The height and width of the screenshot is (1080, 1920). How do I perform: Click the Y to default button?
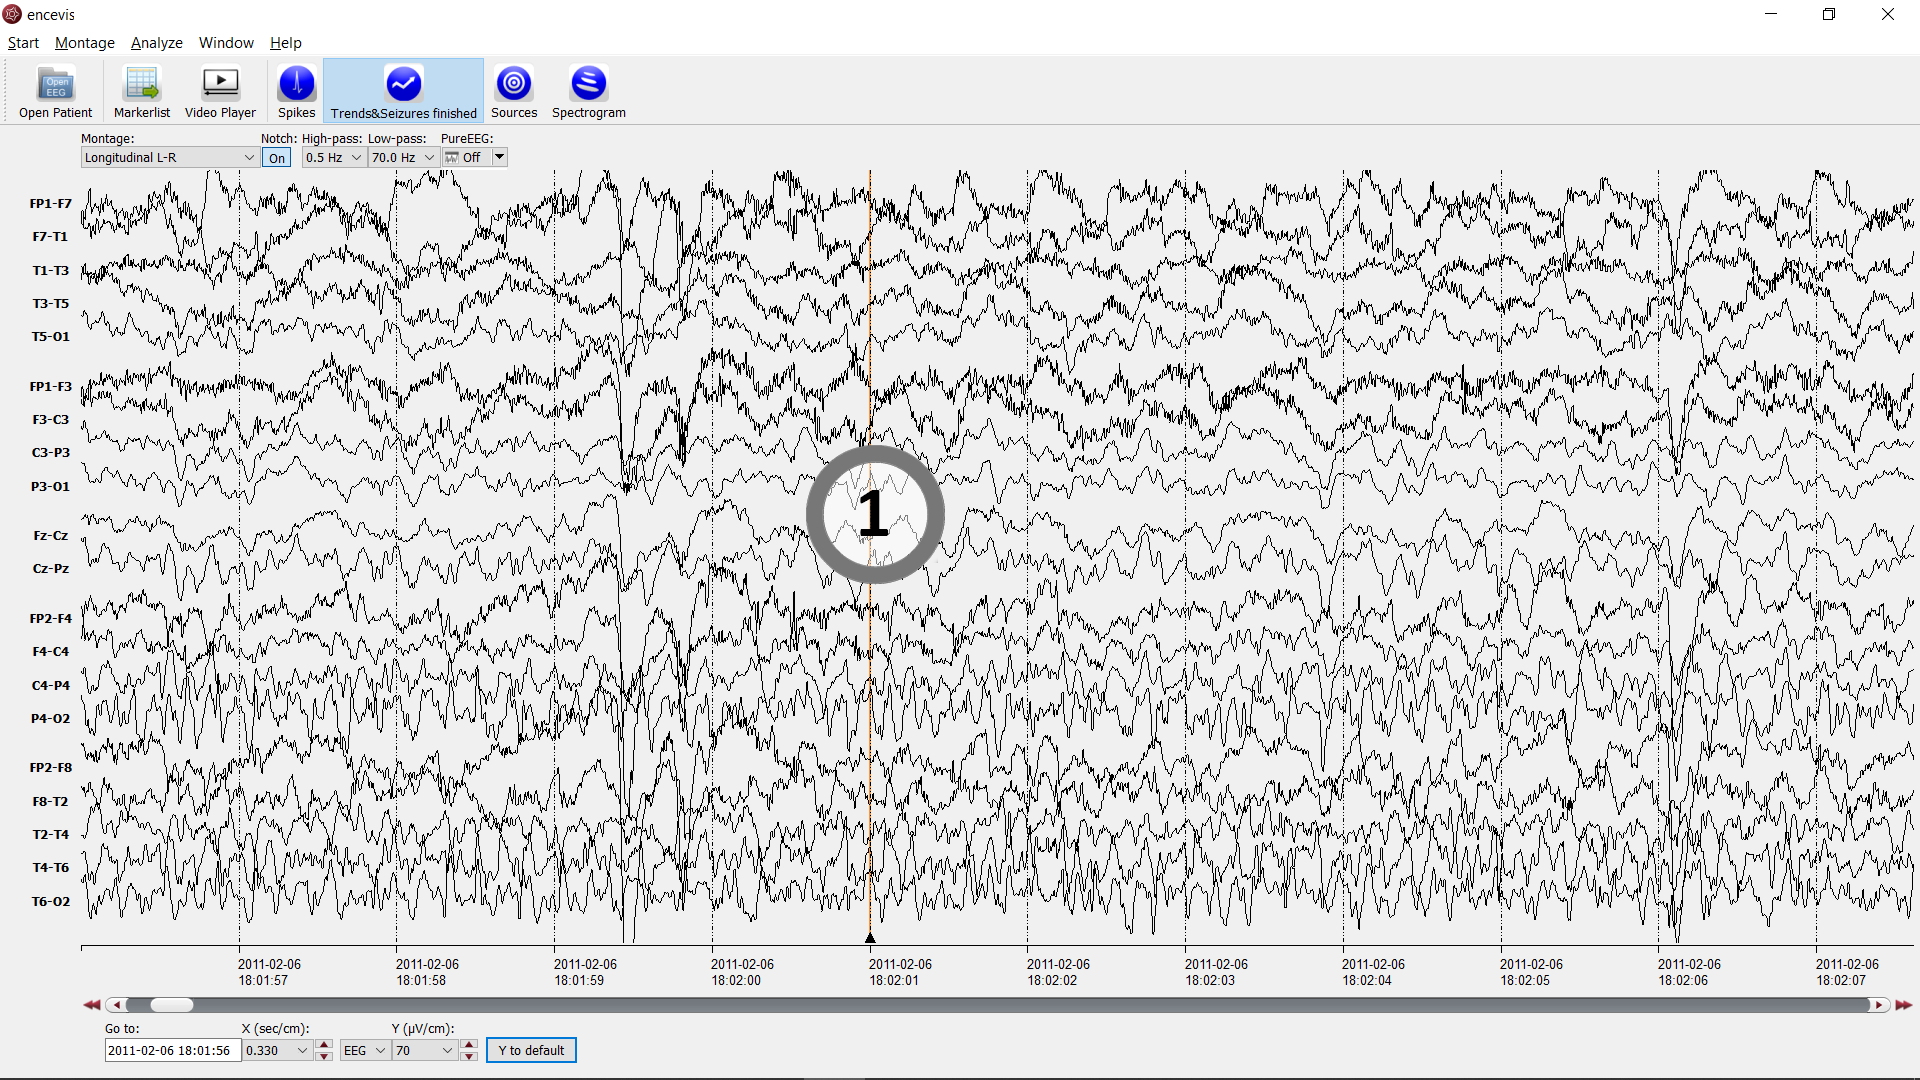[x=530, y=1050]
